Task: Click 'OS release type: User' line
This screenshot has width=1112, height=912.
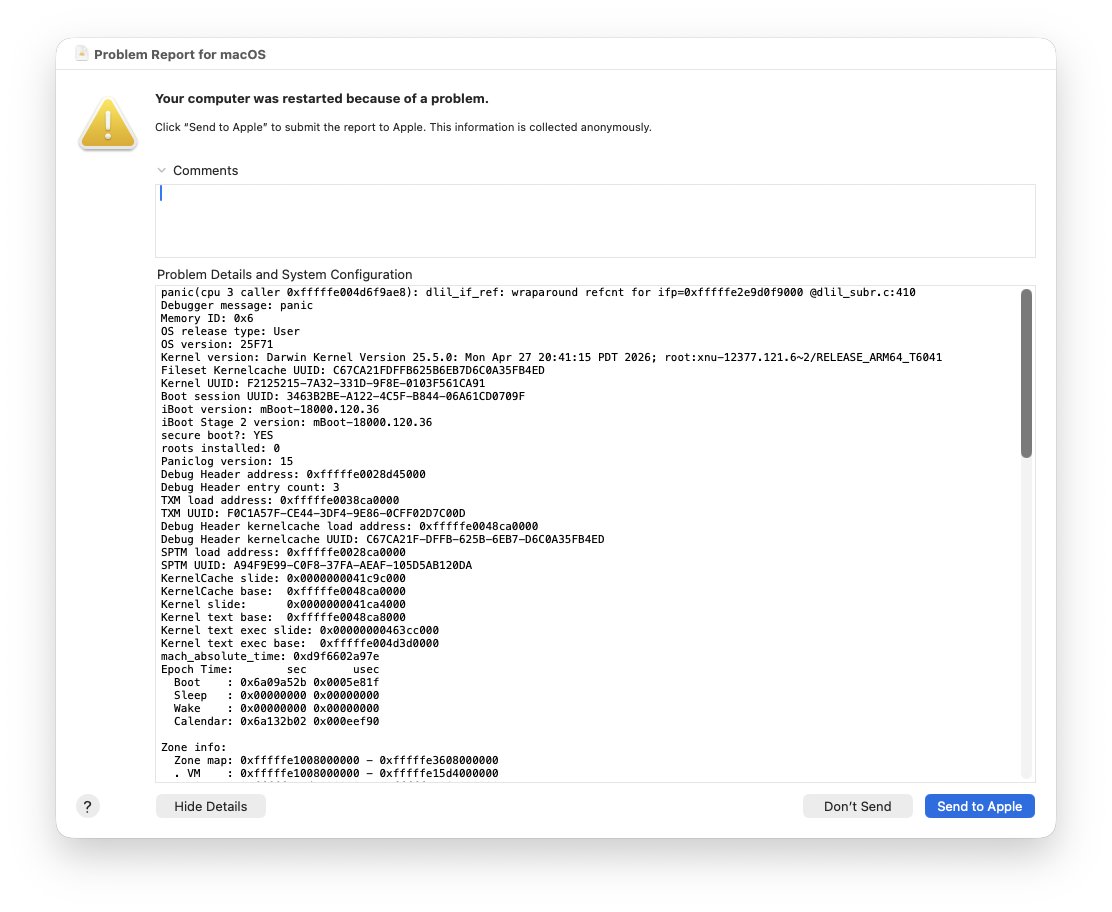Action: point(230,331)
